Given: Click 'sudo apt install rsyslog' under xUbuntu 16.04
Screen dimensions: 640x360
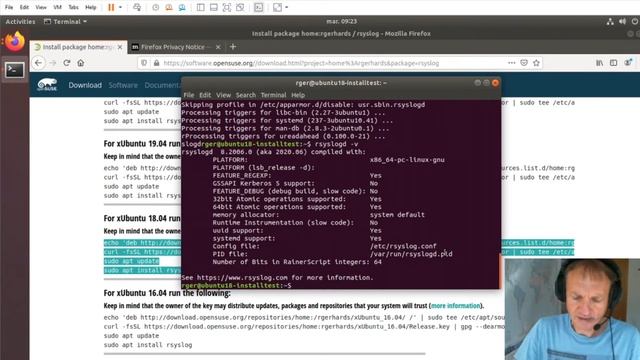Looking at the screenshot, I should click(x=148, y=345).
